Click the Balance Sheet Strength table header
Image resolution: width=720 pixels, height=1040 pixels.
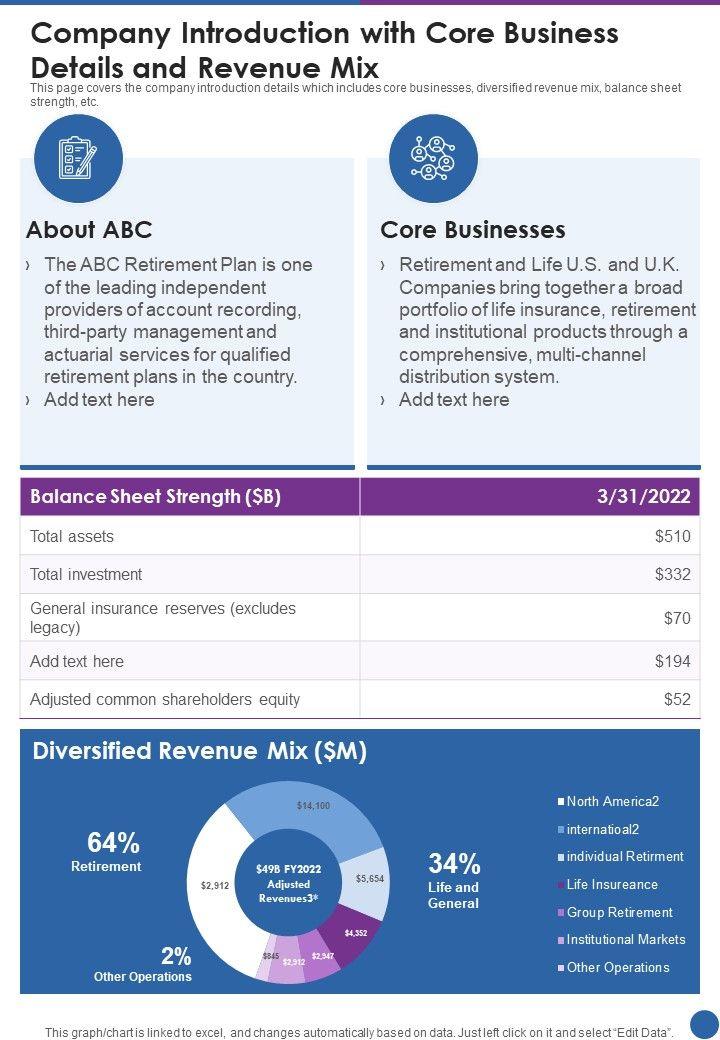(155, 497)
